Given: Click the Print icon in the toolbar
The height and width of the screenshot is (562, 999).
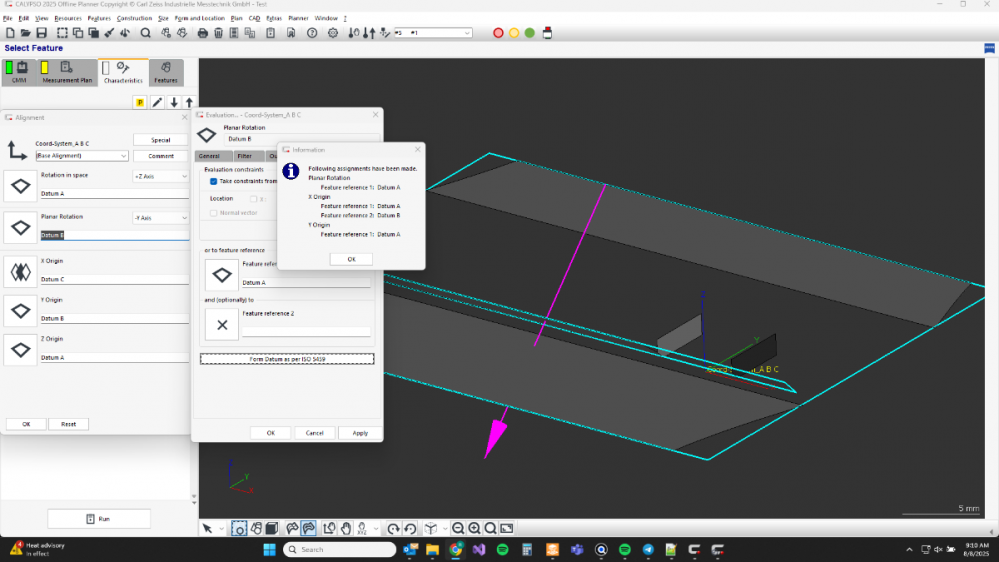Looking at the screenshot, I should pos(203,33).
